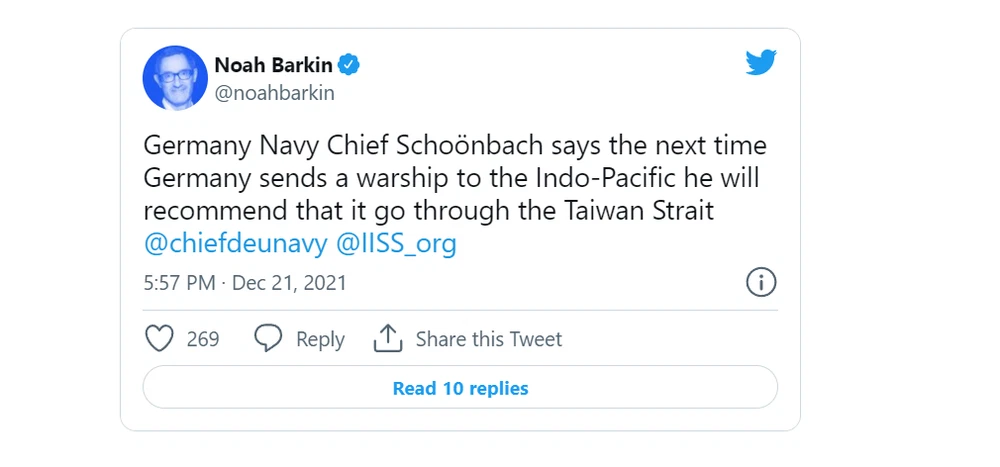
Task: Open Twitter via the blue bird logo
Action: pos(761,63)
